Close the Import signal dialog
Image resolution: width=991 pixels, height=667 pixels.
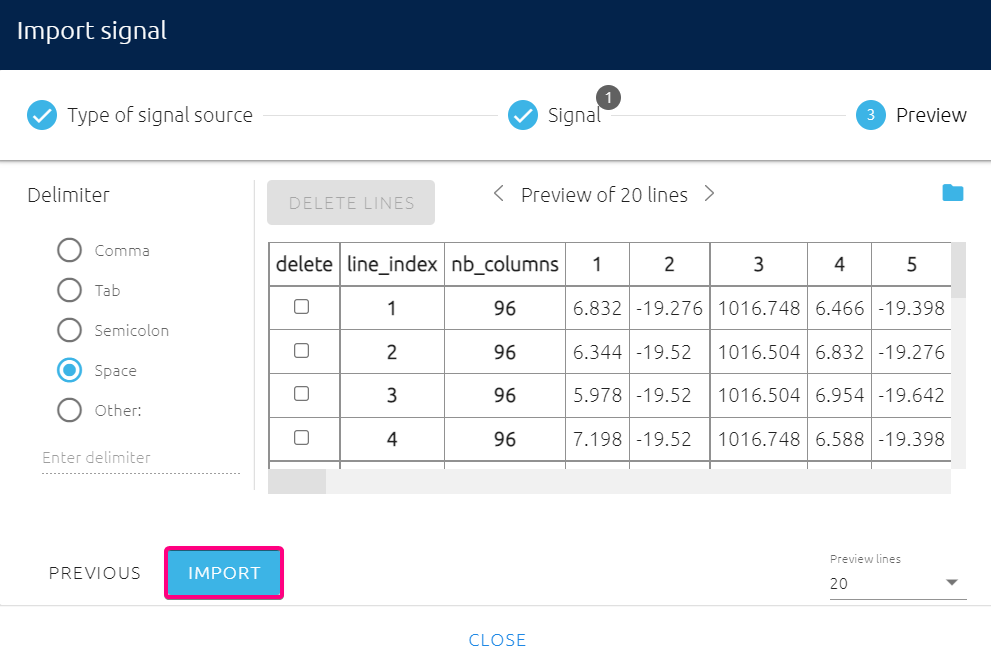497,640
